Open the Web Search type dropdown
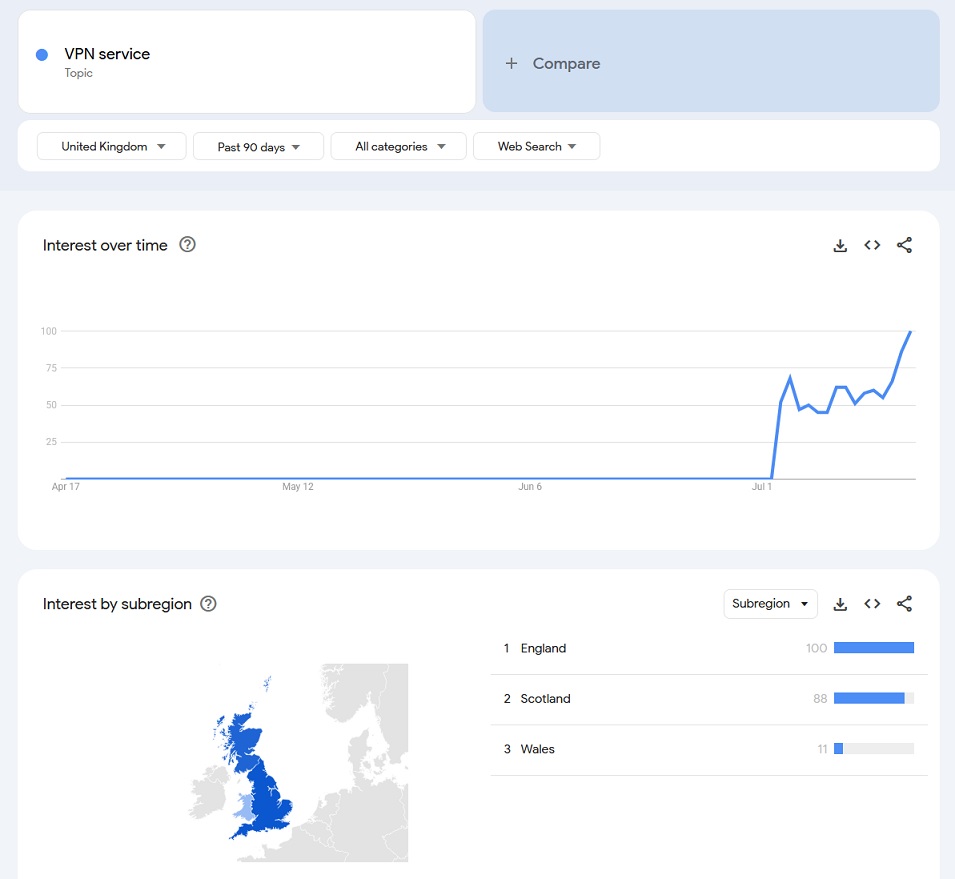The image size is (955, 879). (x=537, y=146)
